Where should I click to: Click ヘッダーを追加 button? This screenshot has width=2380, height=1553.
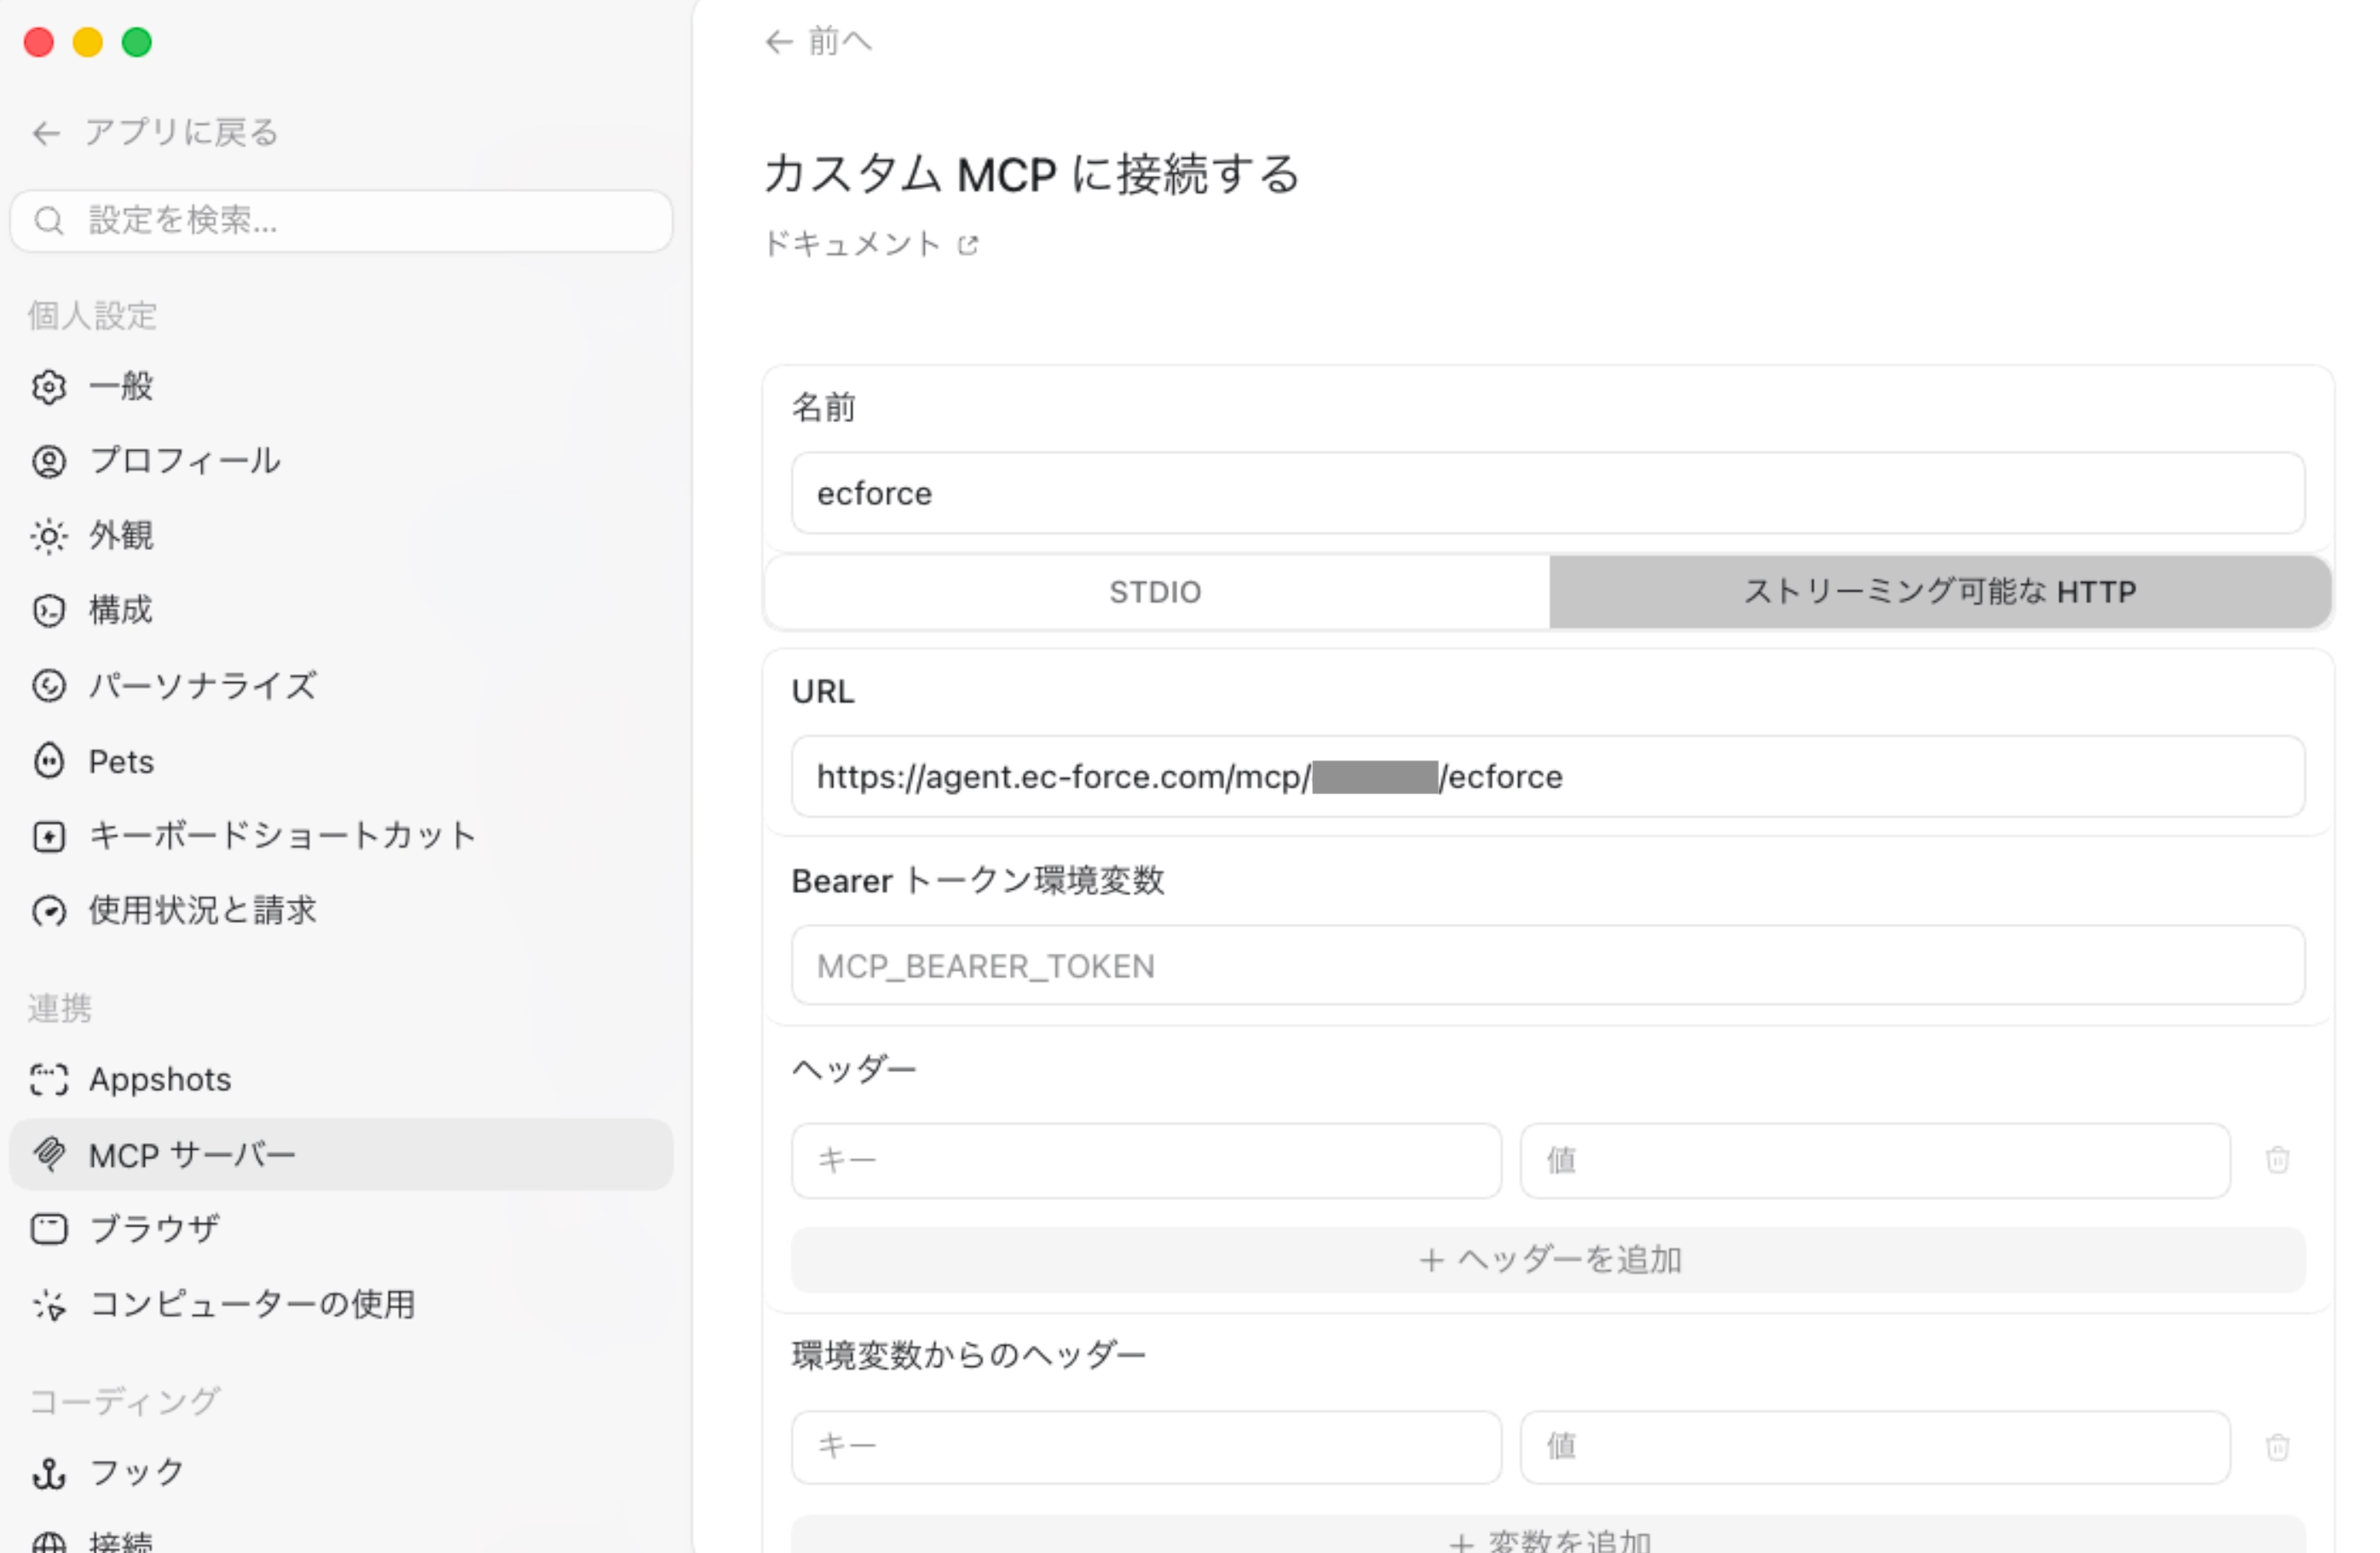[x=1548, y=1260]
